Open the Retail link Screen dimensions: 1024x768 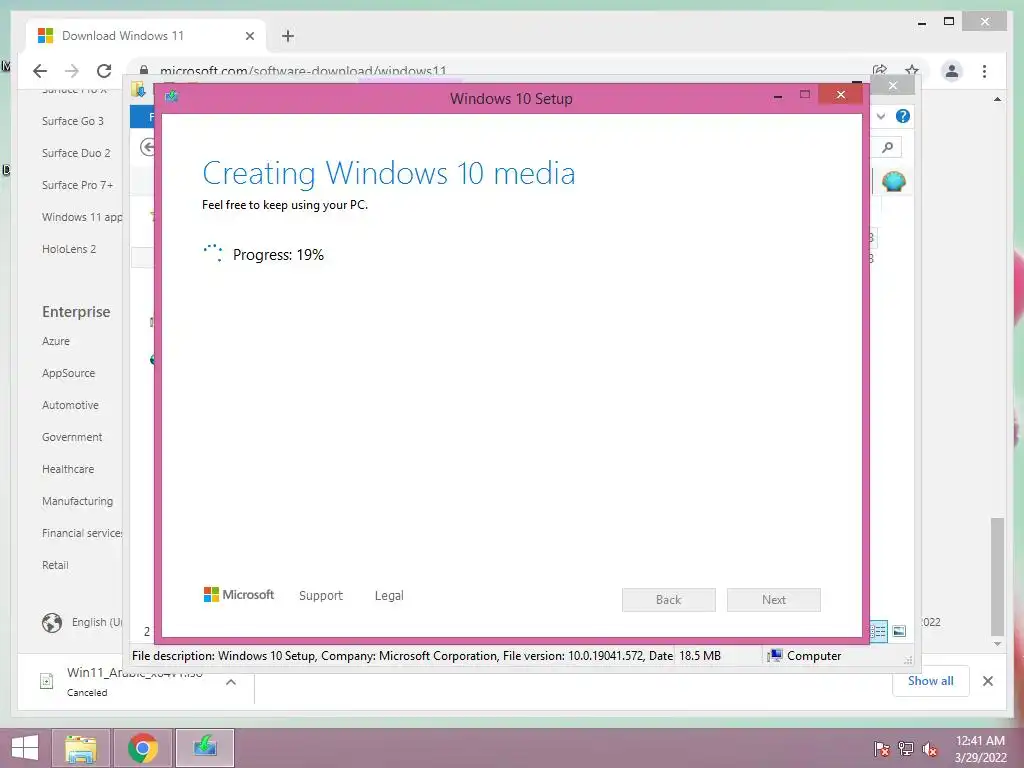(x=55, y=565)
